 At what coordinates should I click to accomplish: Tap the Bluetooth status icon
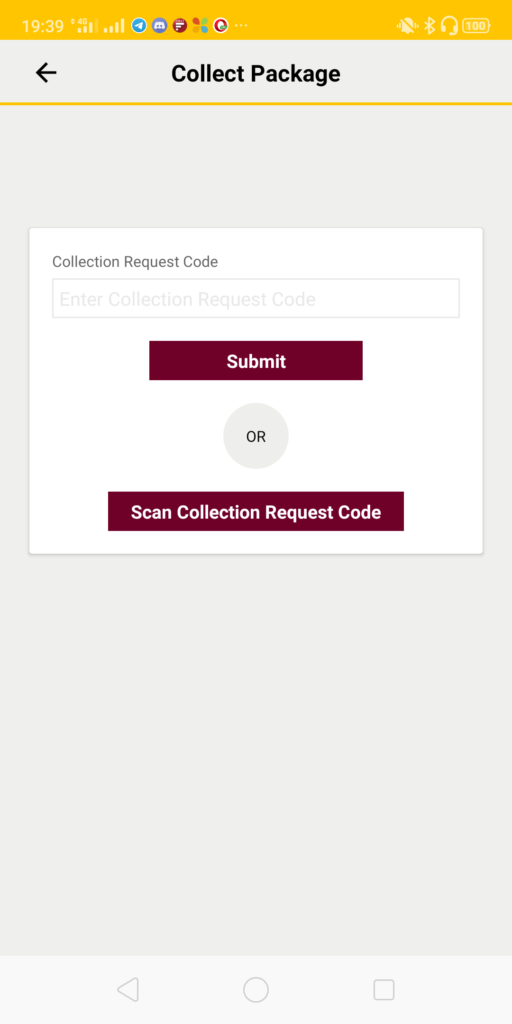tap(429, 26)
